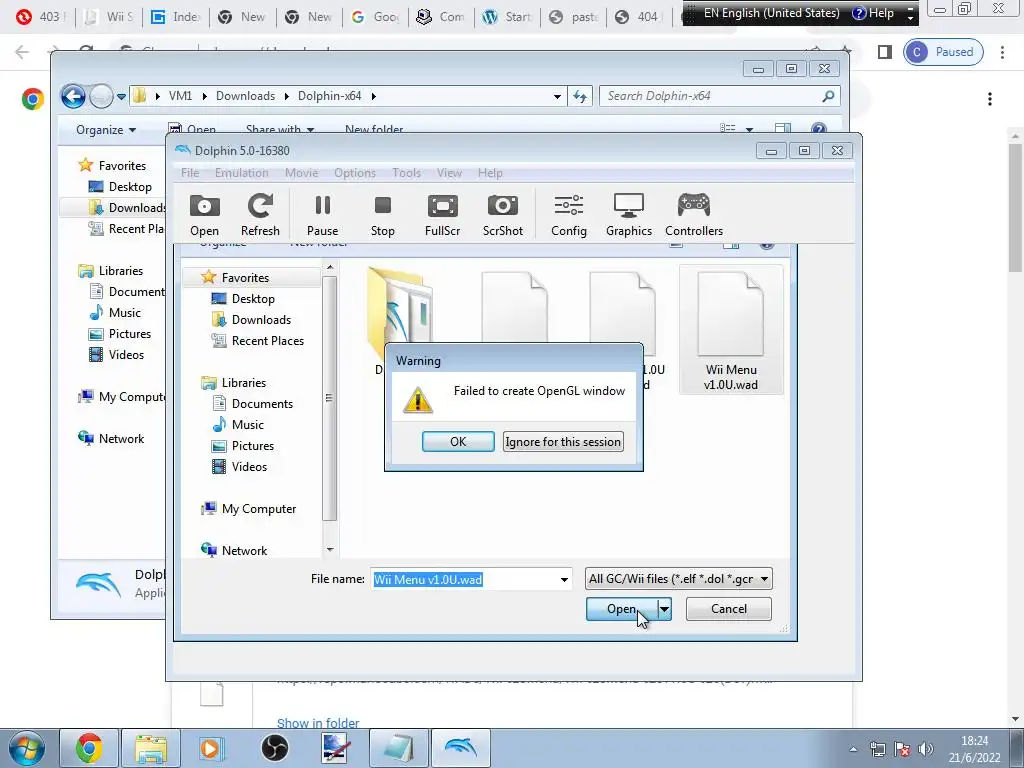This screenshot has width=1024, height=768.
Task: Open Chrome three-dot menu
Action: point(1002,52)
